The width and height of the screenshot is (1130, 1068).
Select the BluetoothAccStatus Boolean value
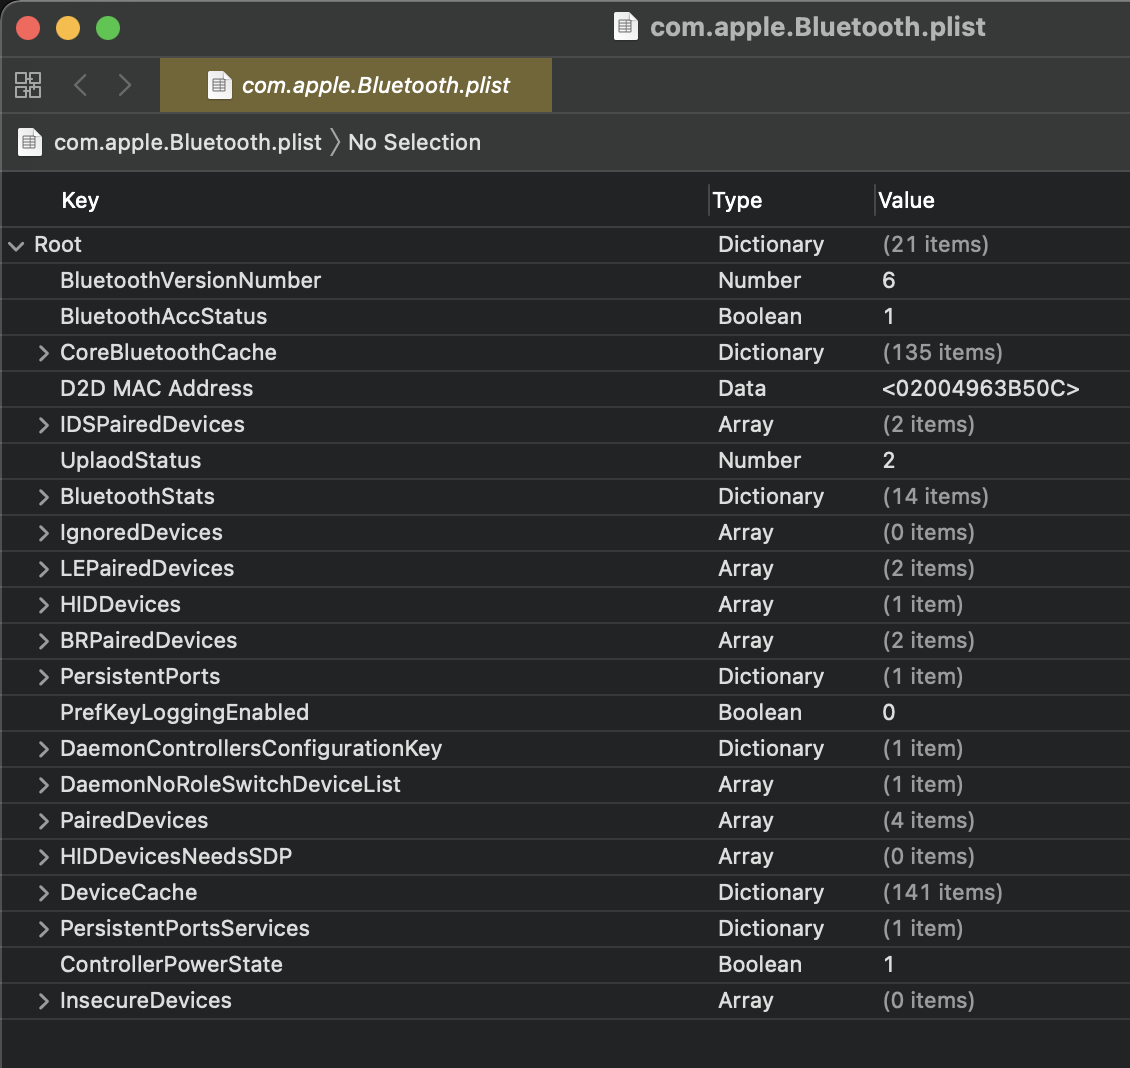(x=888, y=317)
